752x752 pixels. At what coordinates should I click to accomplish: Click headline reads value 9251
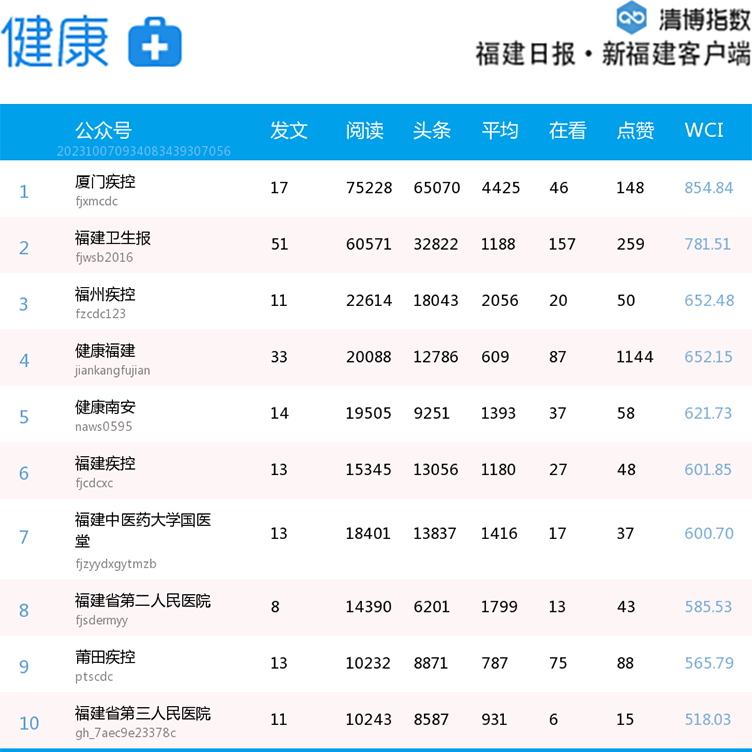[x=431, y=413]
